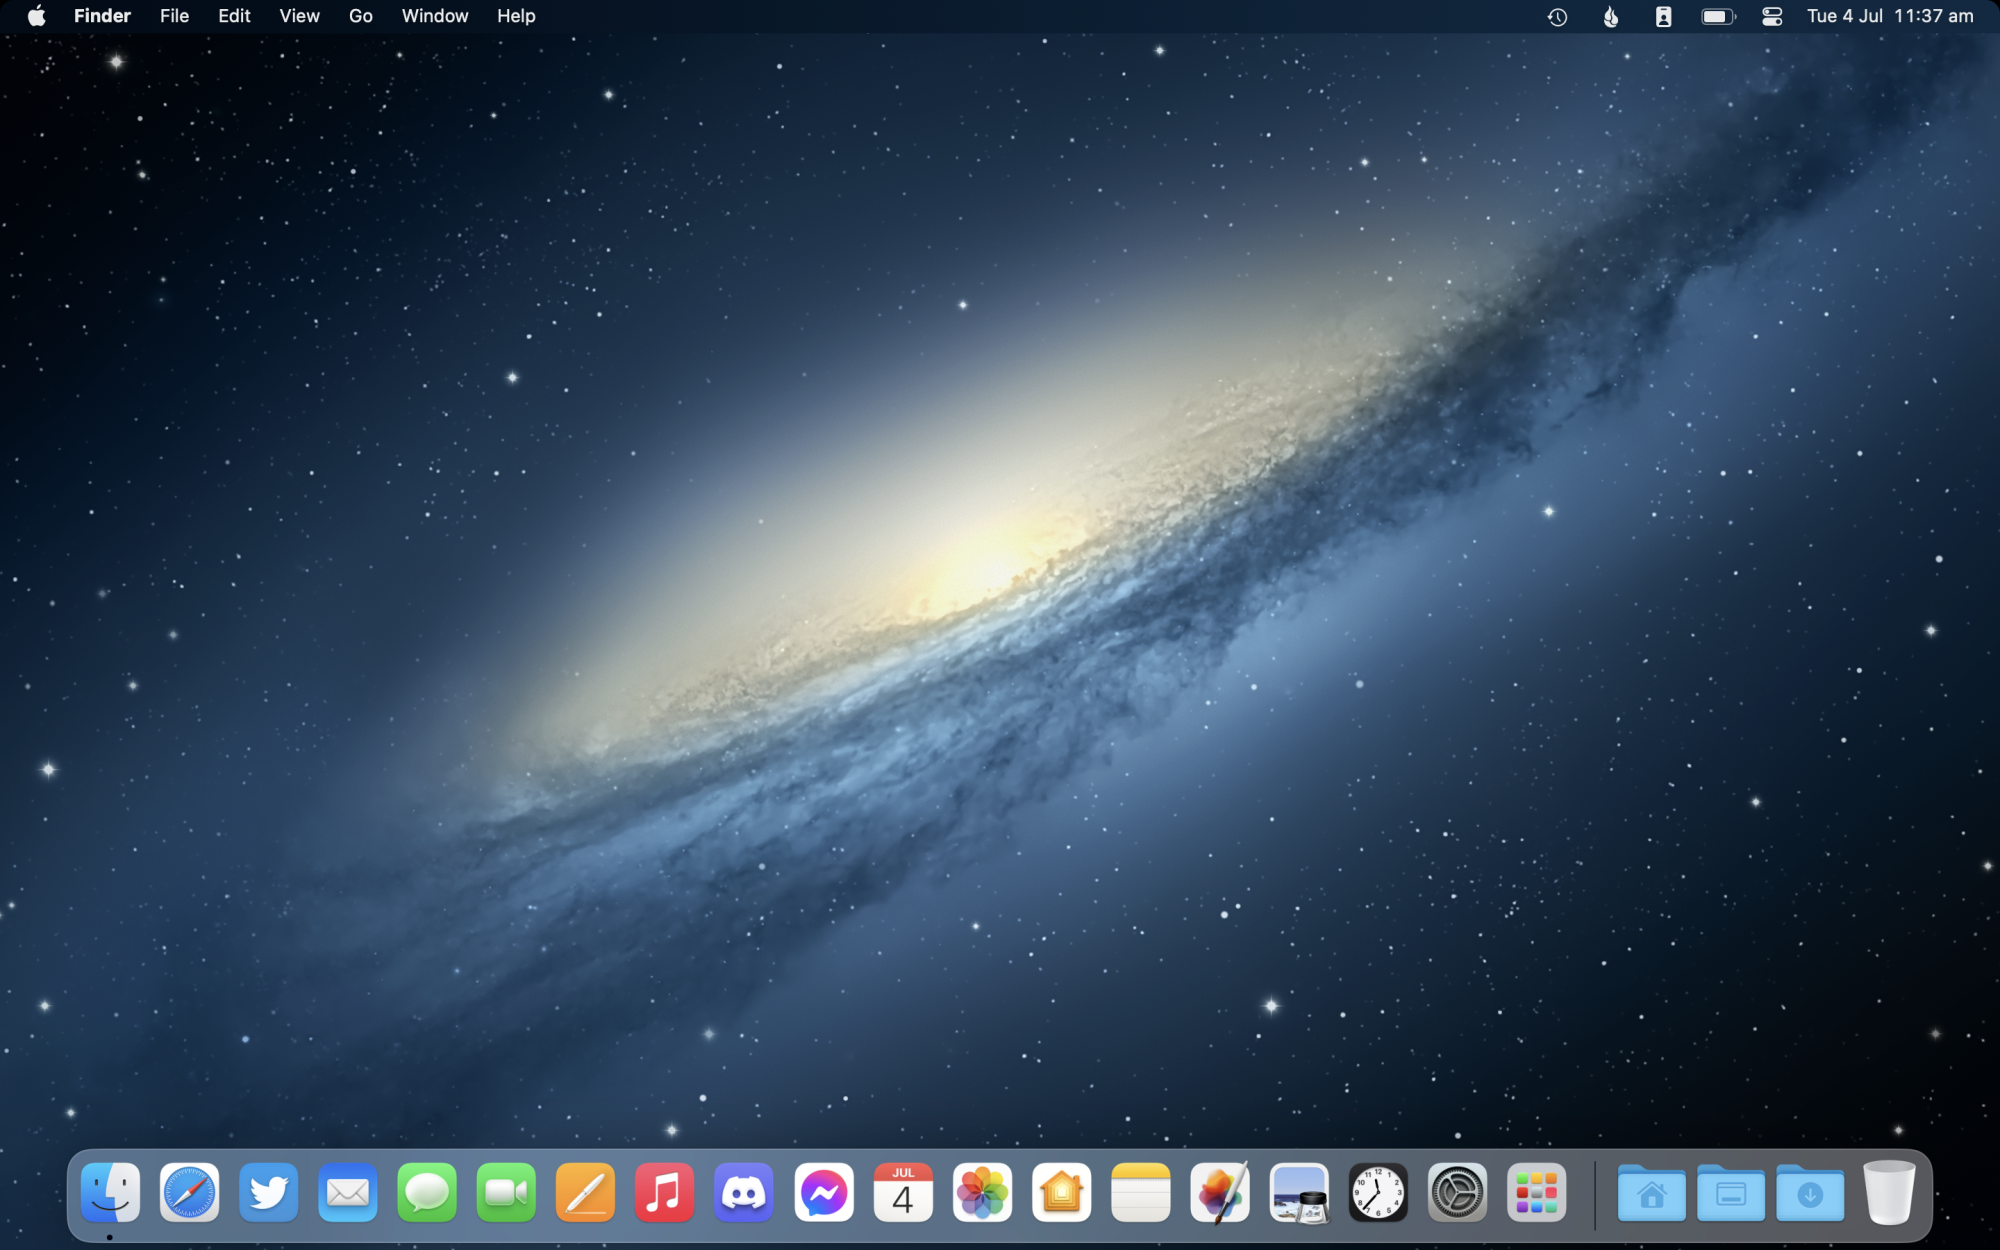Open Control Center toggles icon

coord(1772,16)
